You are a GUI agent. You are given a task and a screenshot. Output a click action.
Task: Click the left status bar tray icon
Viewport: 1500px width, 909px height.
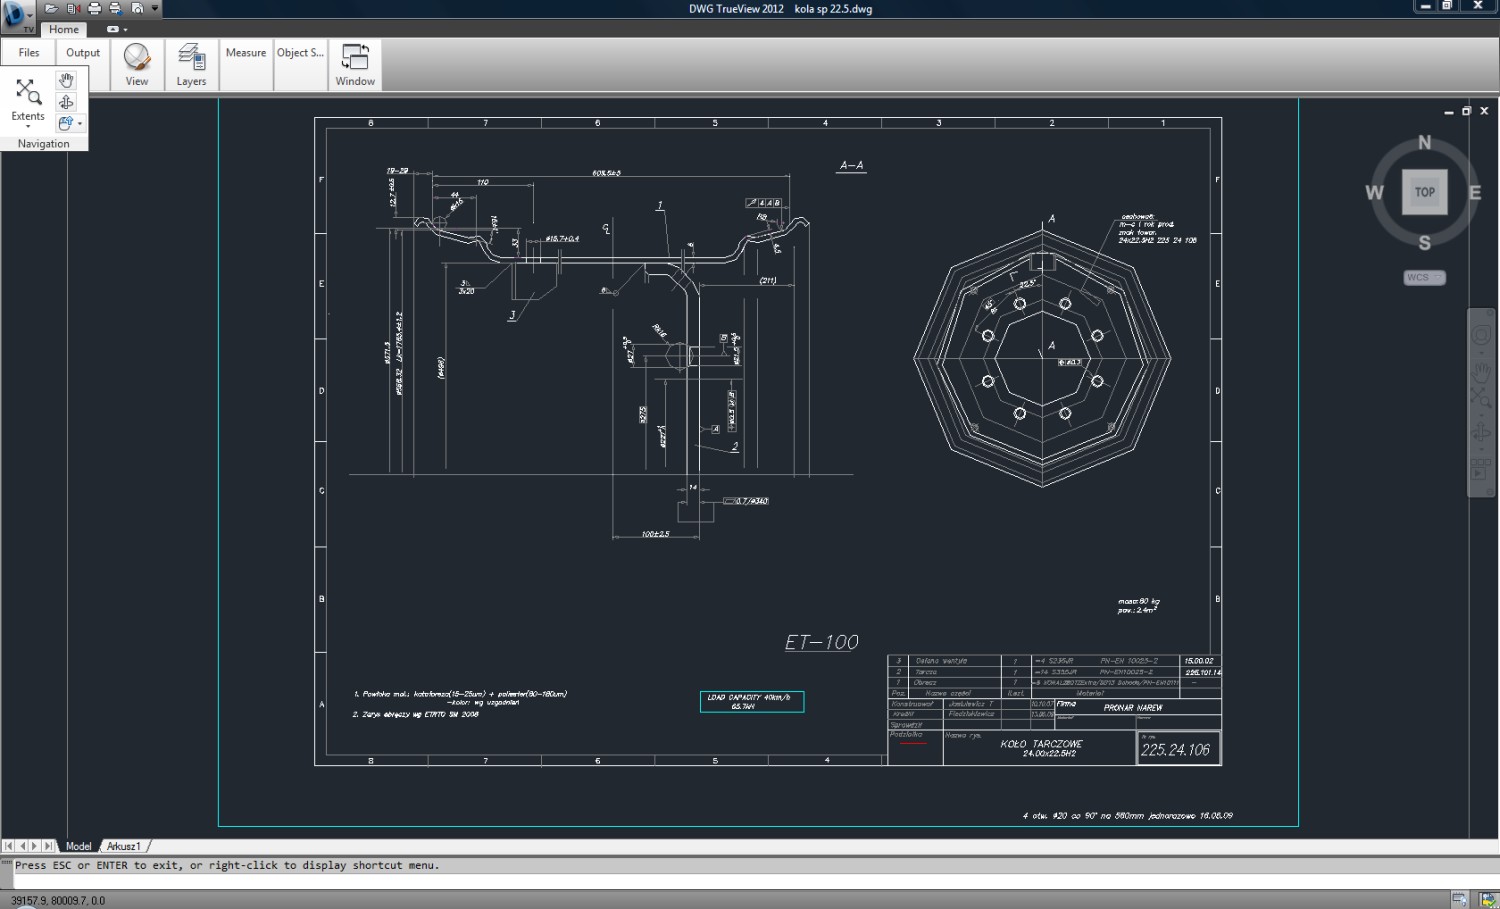coord(1460,900)
